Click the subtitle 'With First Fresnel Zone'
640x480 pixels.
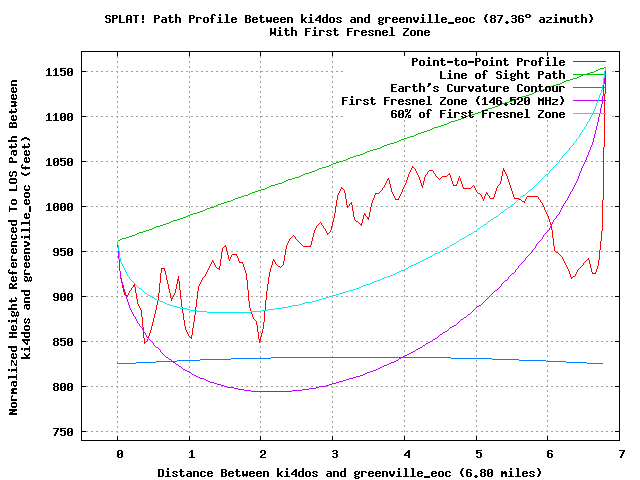pos(350,32)
